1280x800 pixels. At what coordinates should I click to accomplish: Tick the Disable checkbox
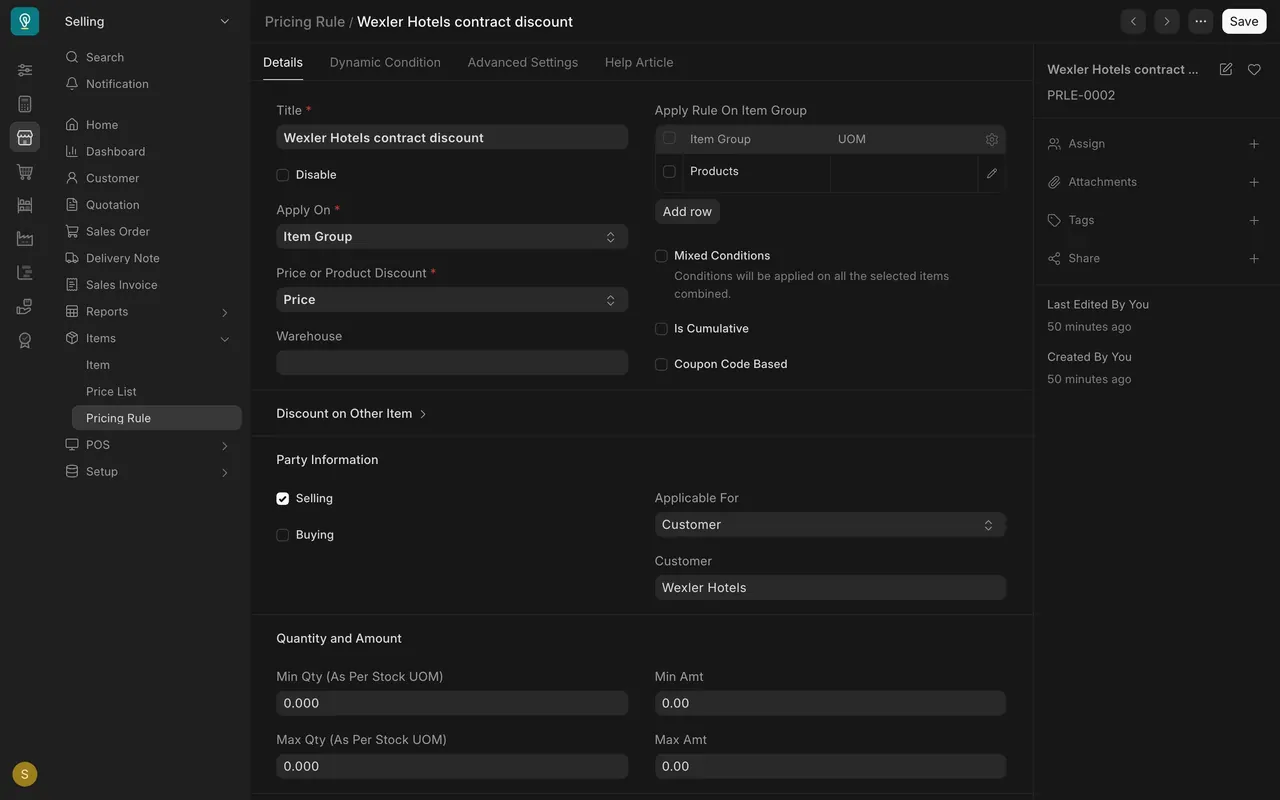click(x=283, y=175)
